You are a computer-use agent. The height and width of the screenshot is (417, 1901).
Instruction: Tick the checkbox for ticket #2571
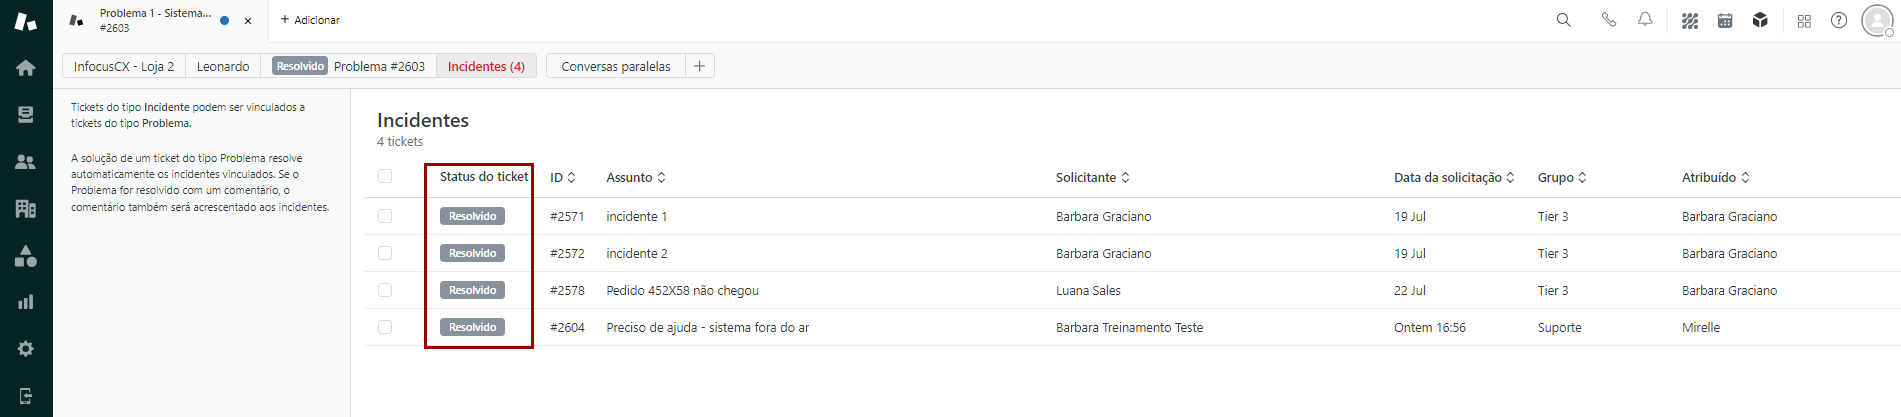coord(385,216)
